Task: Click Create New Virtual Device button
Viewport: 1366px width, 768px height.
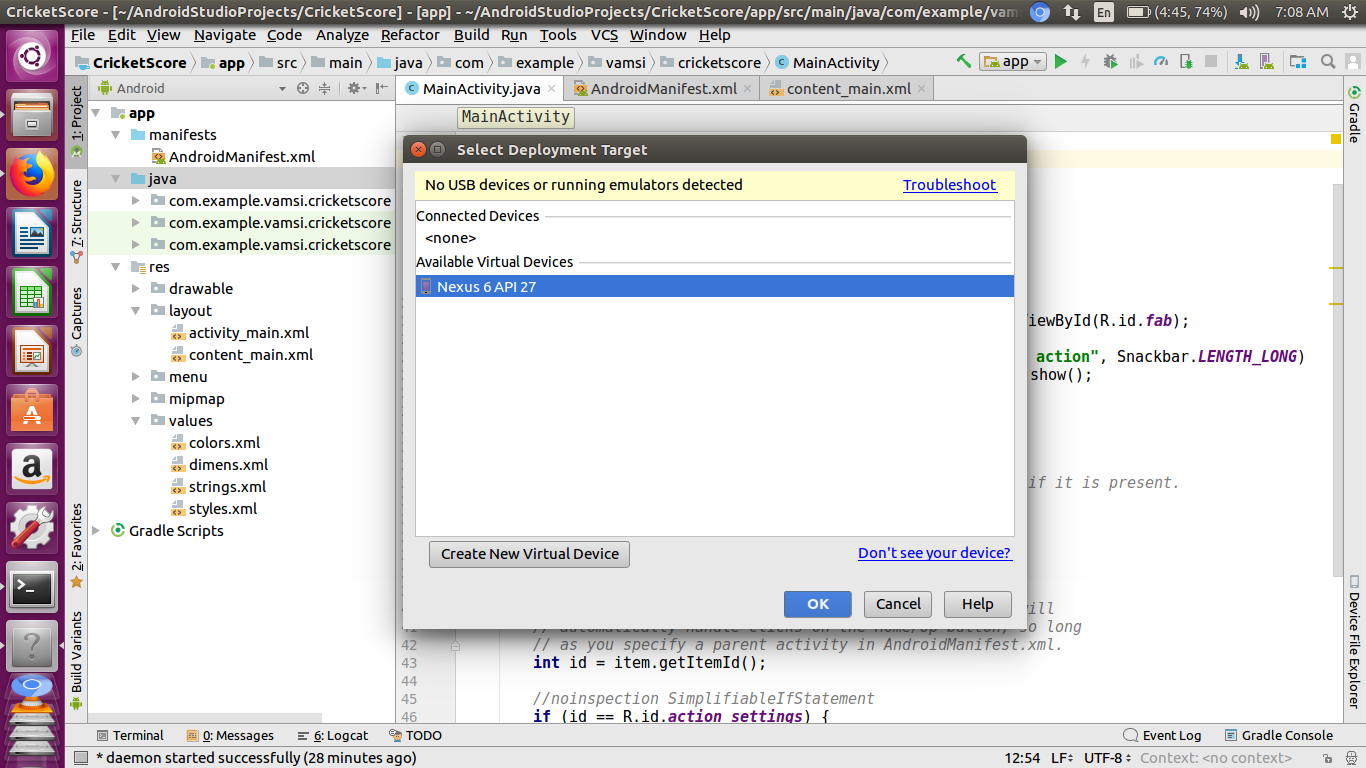Action: click(530, 554)
